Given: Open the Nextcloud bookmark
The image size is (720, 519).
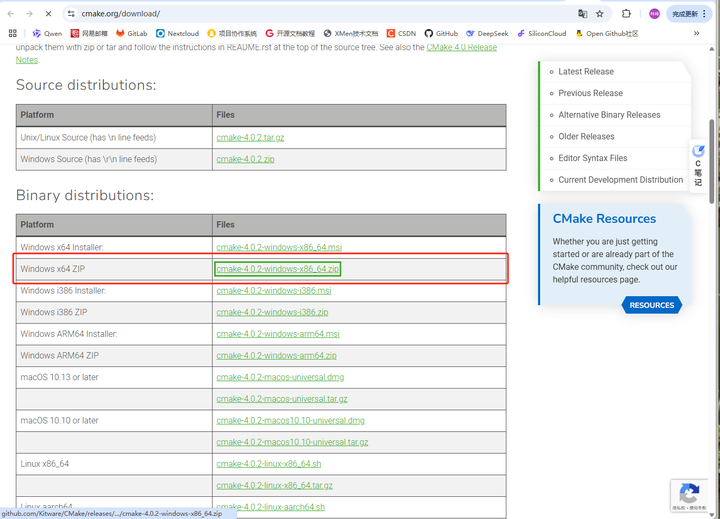Looking at the screenshot, I should 177,33.
